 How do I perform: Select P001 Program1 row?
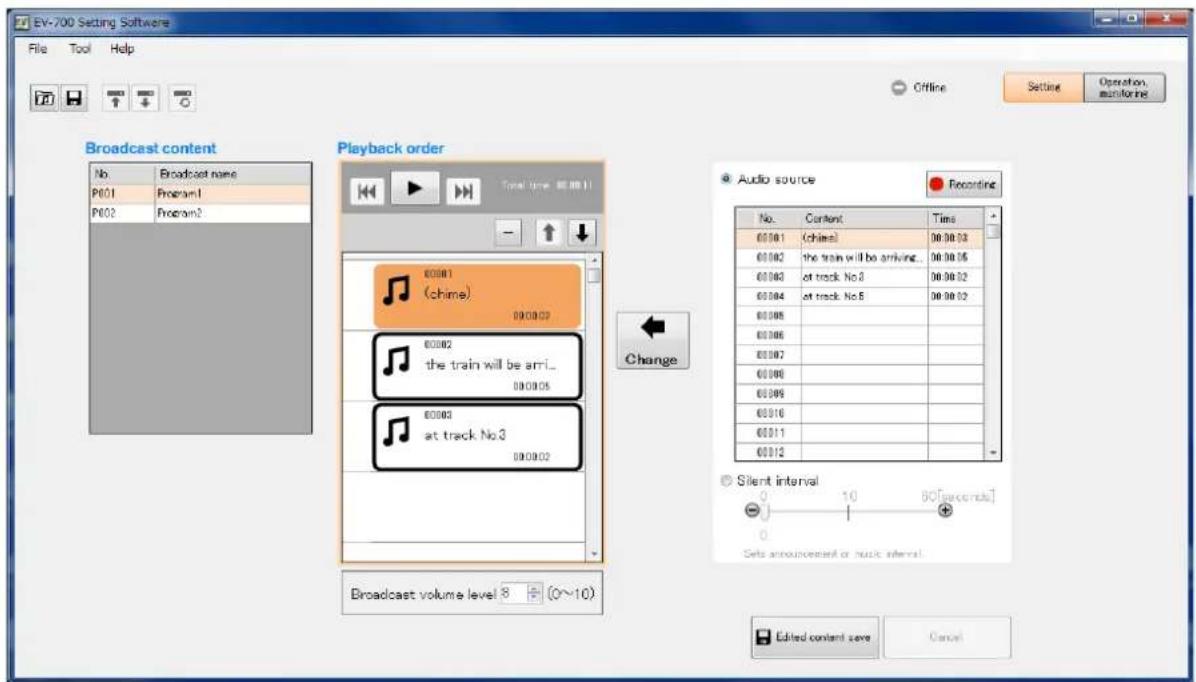pos(200,194)
